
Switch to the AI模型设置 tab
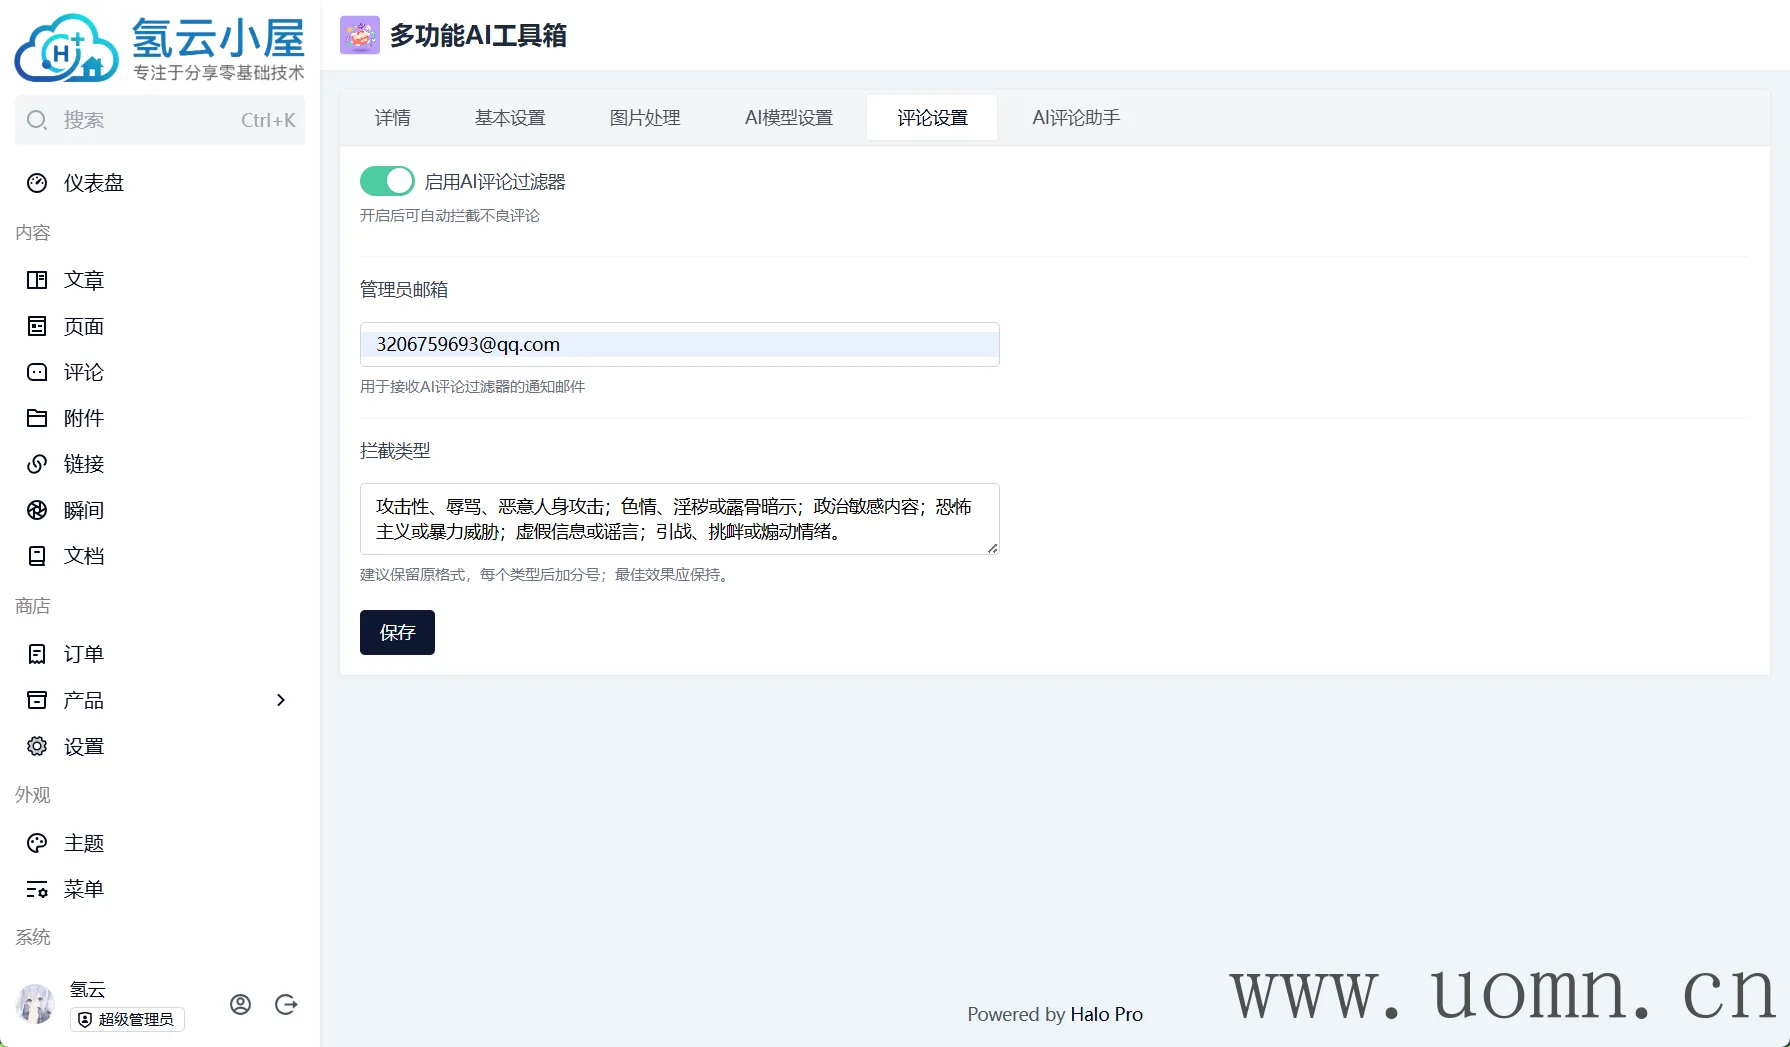(788, 118)
